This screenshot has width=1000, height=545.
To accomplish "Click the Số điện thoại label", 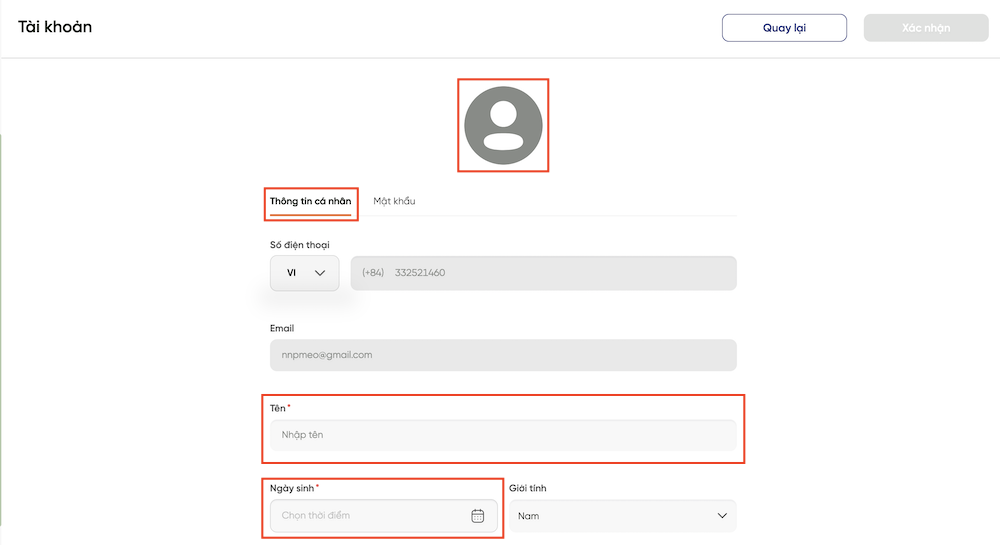I will (300, 245).
